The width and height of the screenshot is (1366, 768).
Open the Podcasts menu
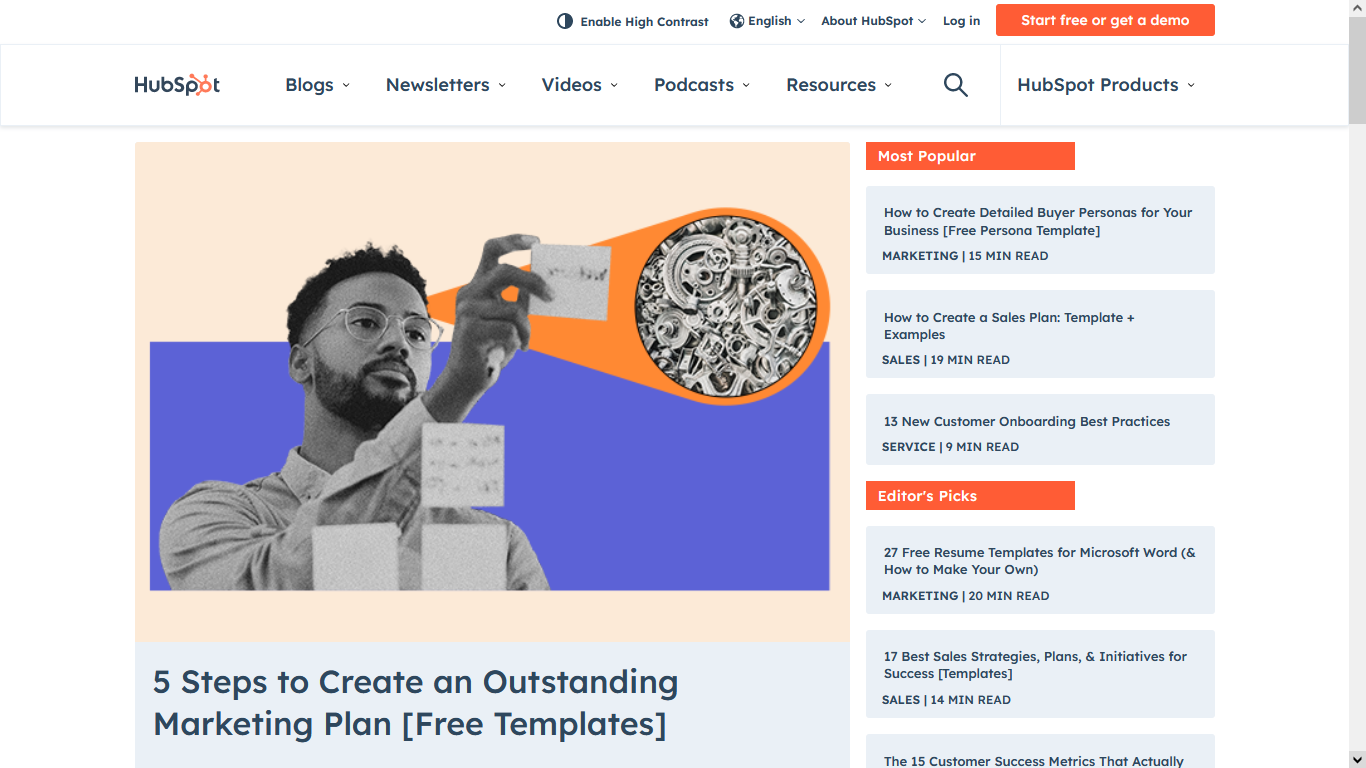point(702,85)
